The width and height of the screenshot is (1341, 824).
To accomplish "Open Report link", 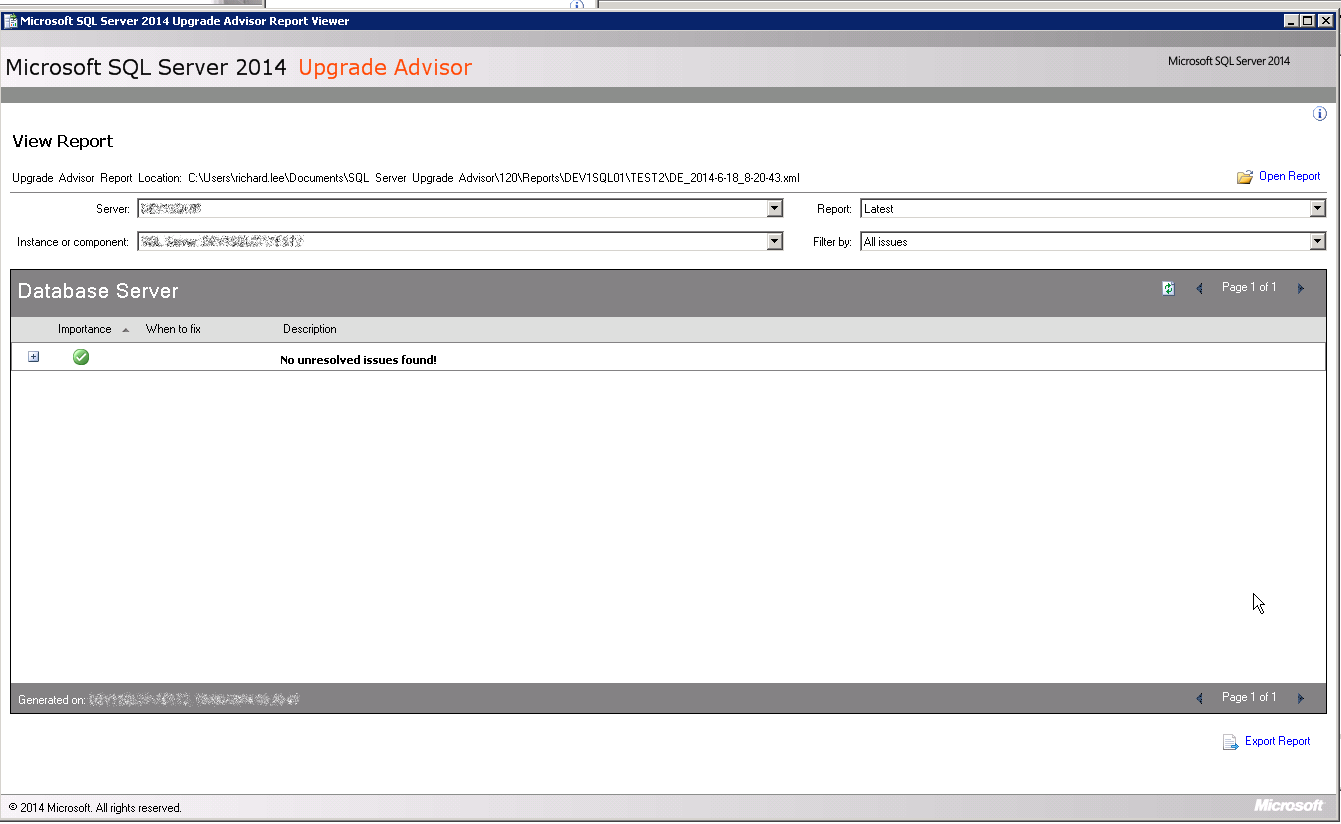I will 1290,176.
